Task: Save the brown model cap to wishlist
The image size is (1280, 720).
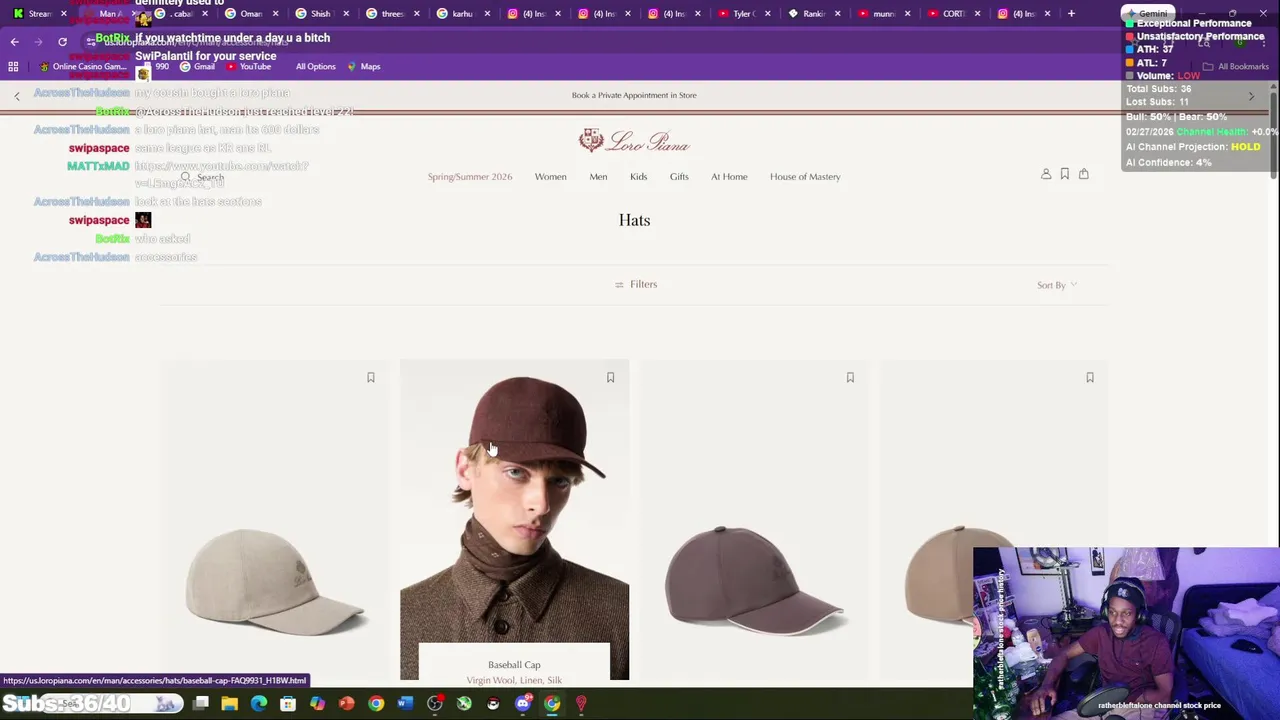Action: [610, 378]
